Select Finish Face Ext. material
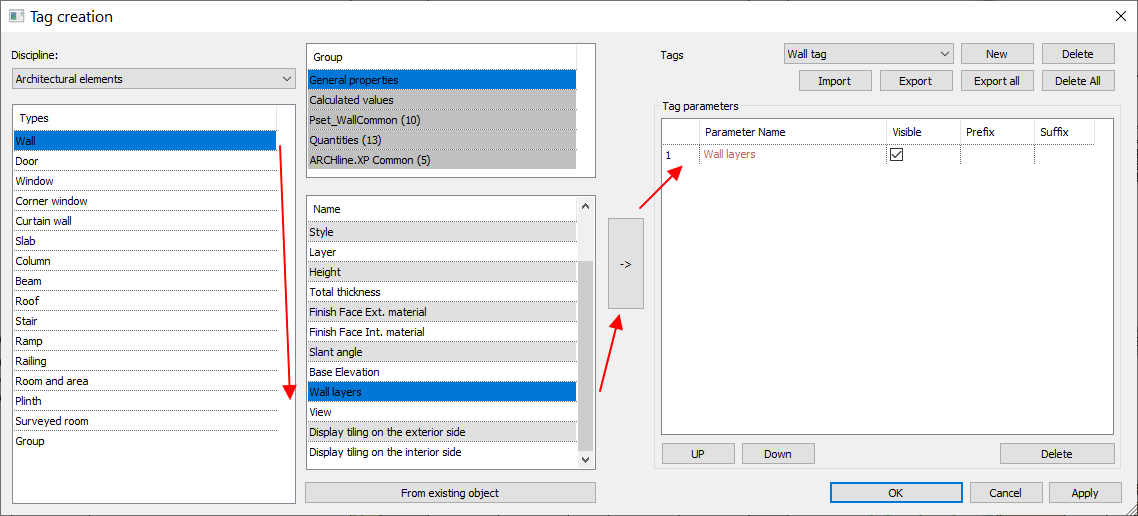 point(442,311)
